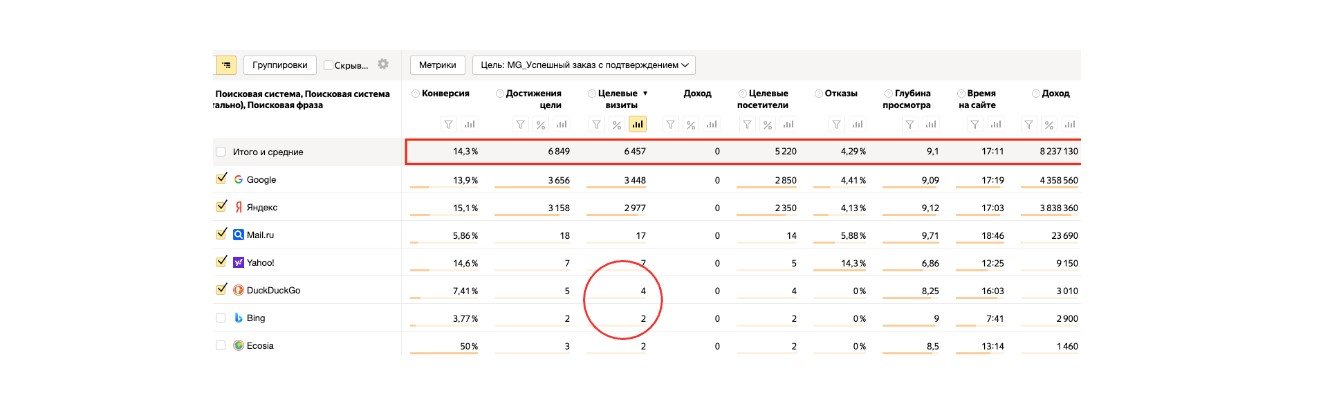Viewport: 1318px width, 409px height.
Task: Chart icon under first Доход column
Action: [x=712, y=124]
